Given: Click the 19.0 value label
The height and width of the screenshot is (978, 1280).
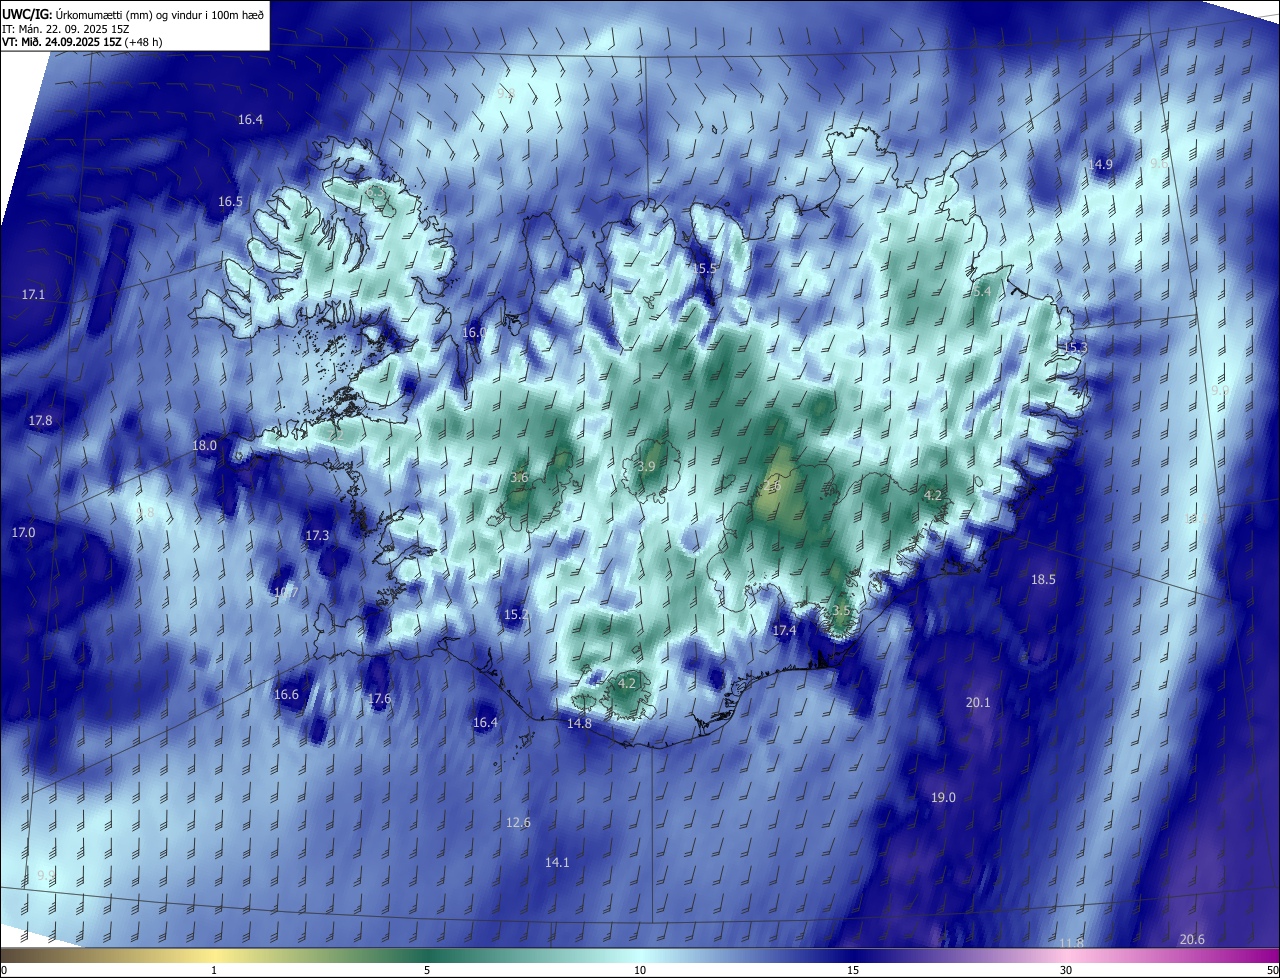Looking at the screenshot, I should coord(943,797).
